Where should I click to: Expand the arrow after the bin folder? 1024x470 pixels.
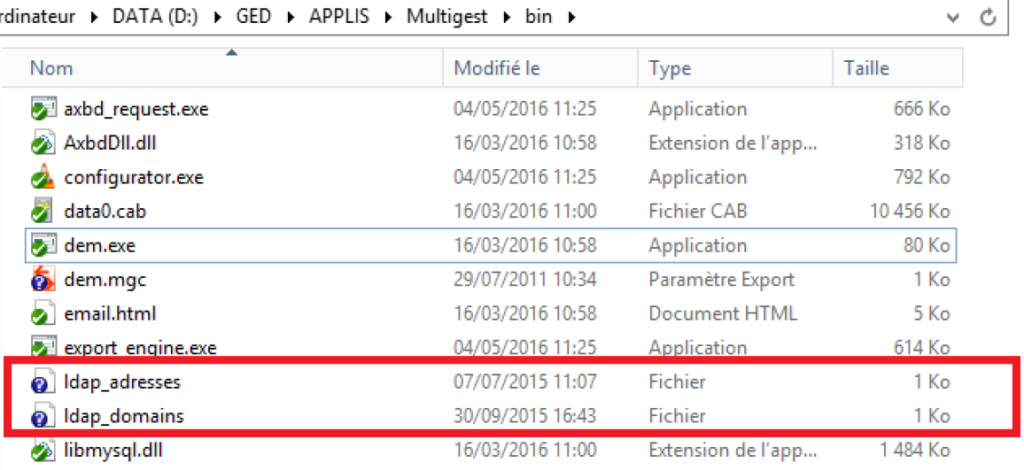tap(572, 17)
